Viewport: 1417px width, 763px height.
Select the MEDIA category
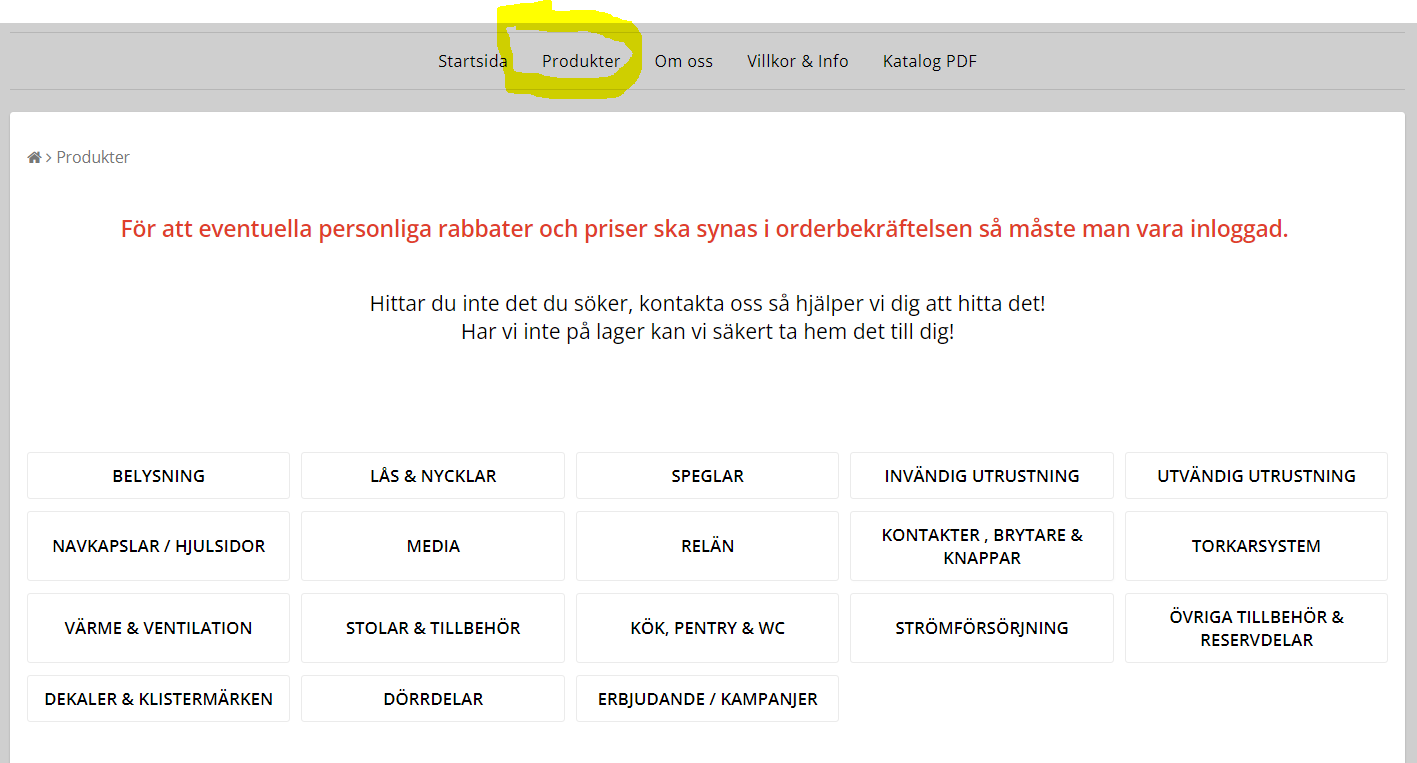pos(433,546)
